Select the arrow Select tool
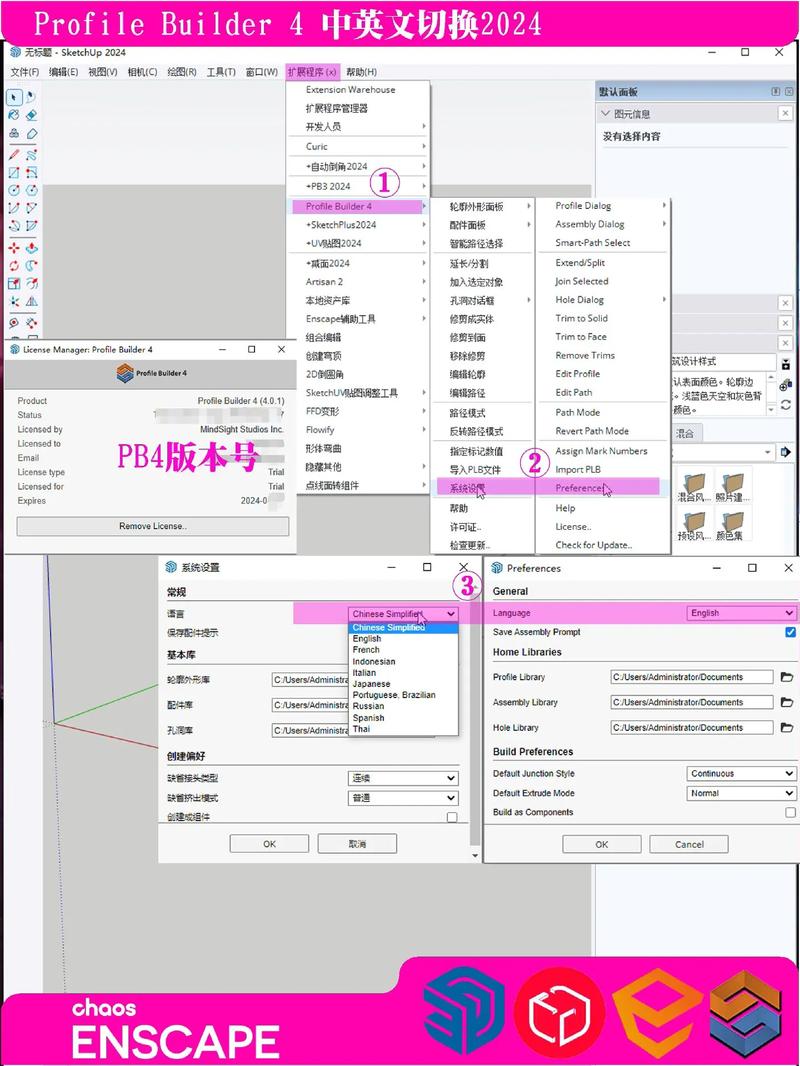 (x=14, y=97)
